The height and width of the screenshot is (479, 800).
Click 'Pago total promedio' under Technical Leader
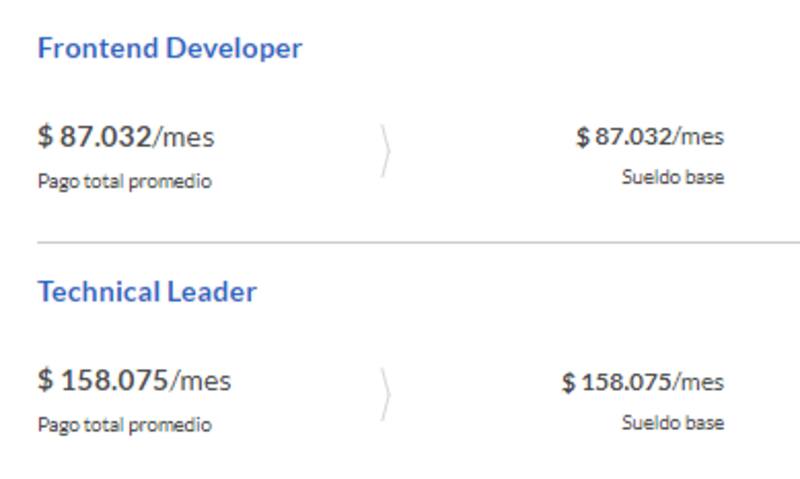coord(124,425)
